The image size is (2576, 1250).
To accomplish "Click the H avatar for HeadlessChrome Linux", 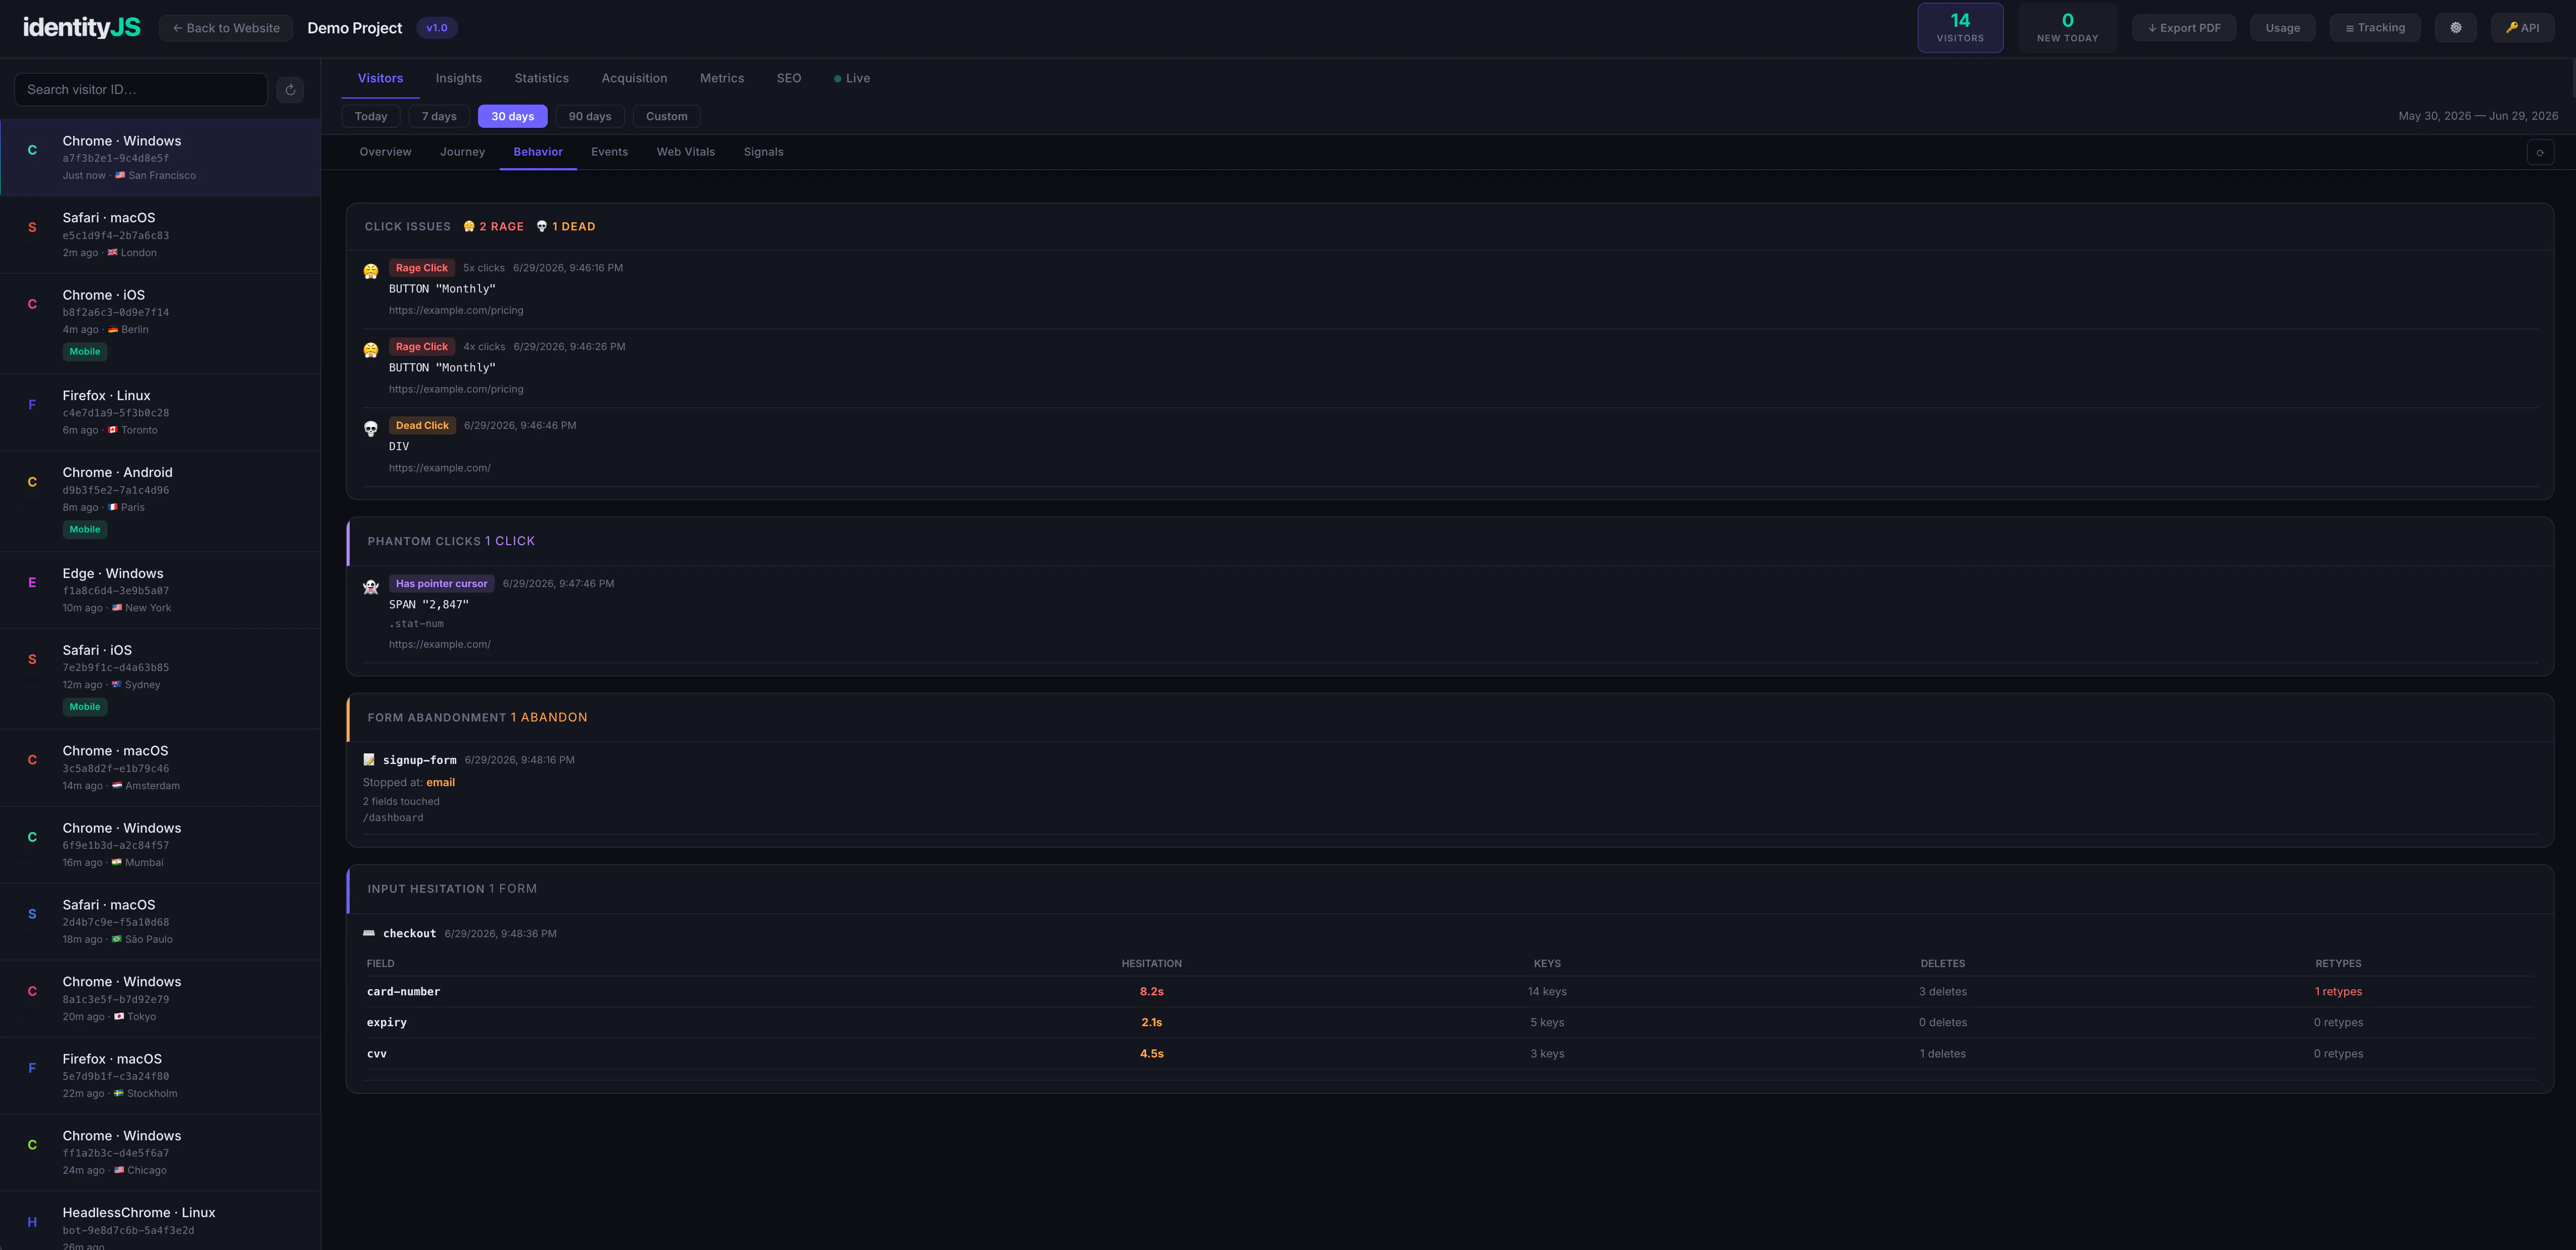I will point(32,1222).
